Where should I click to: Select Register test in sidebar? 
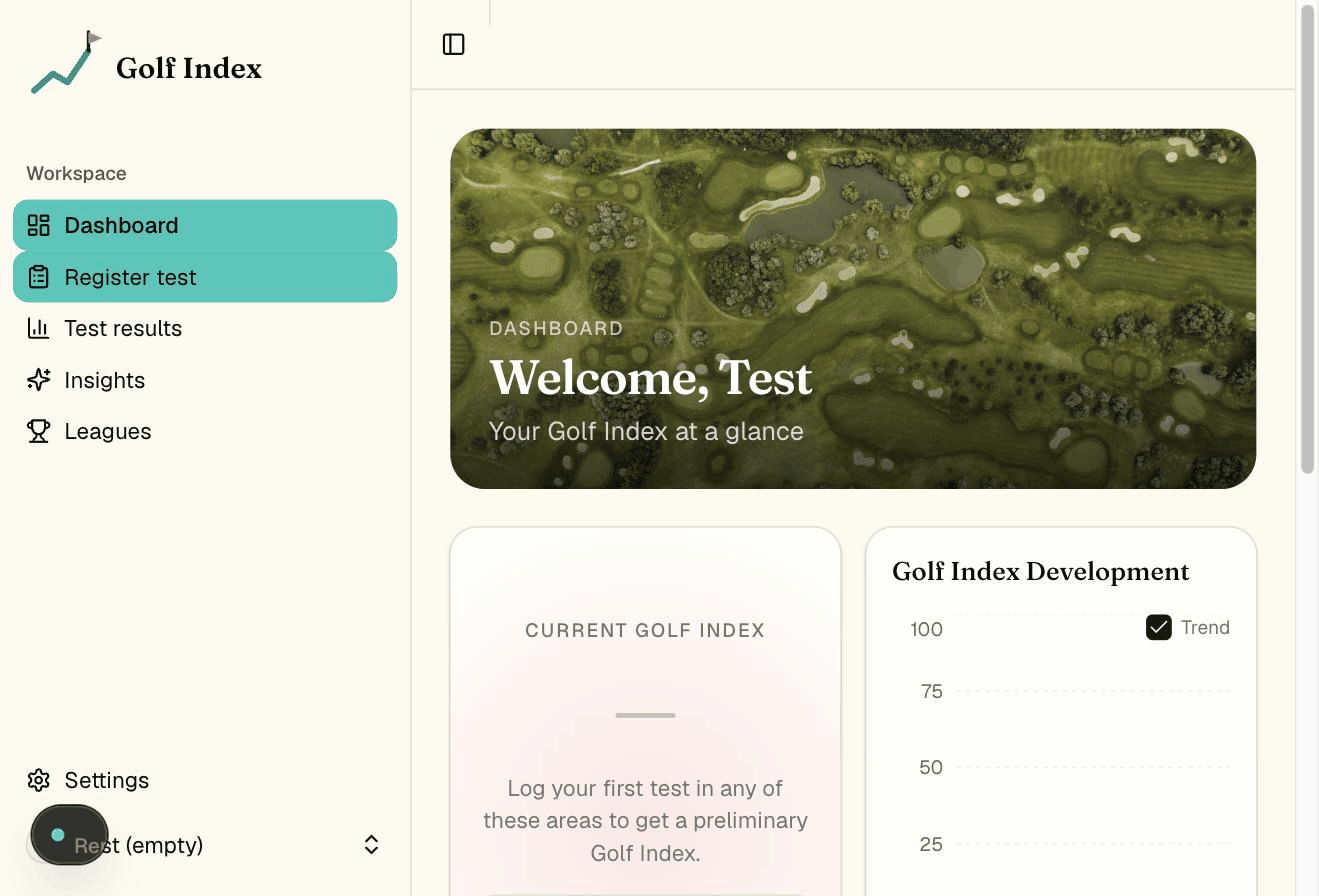(205, 277)
